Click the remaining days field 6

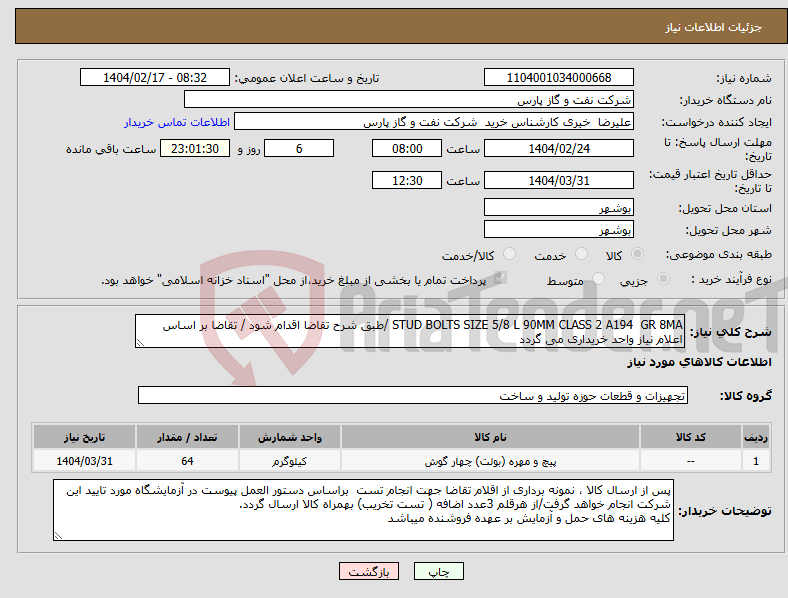(x=299, y=148)
